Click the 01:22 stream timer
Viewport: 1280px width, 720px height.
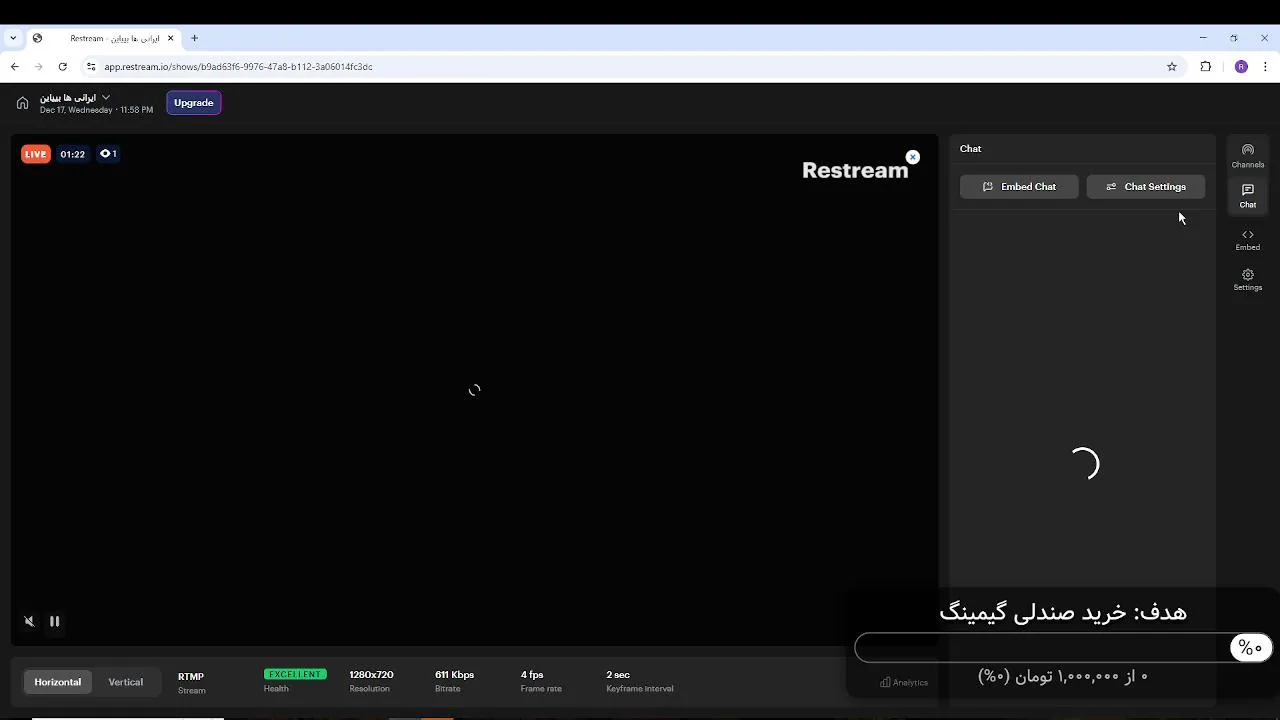pyautogui.click(x=72, y=154)
